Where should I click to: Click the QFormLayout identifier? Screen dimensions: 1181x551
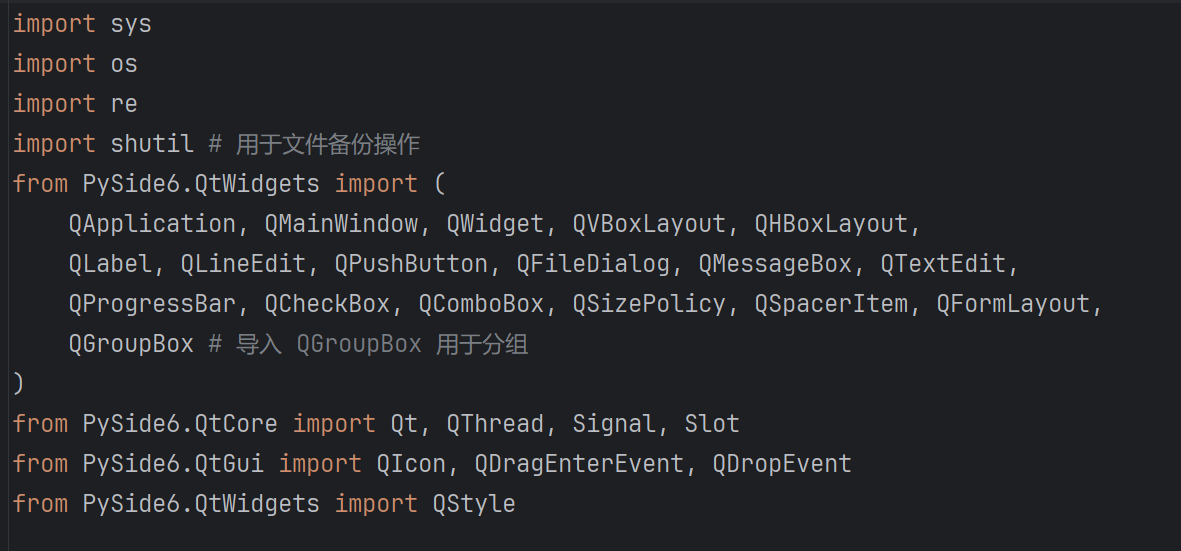pyautogui.click(x=1013, y=304)
